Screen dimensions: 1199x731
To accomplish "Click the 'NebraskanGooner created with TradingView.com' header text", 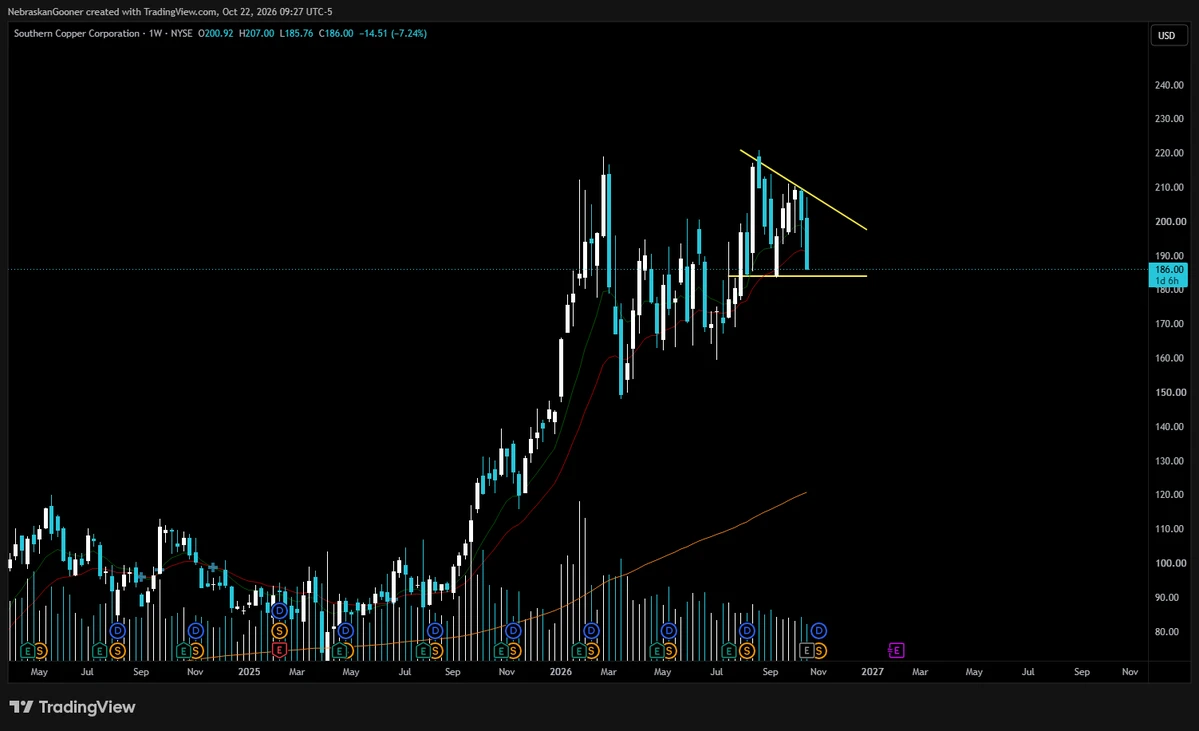I will (112, 11).
